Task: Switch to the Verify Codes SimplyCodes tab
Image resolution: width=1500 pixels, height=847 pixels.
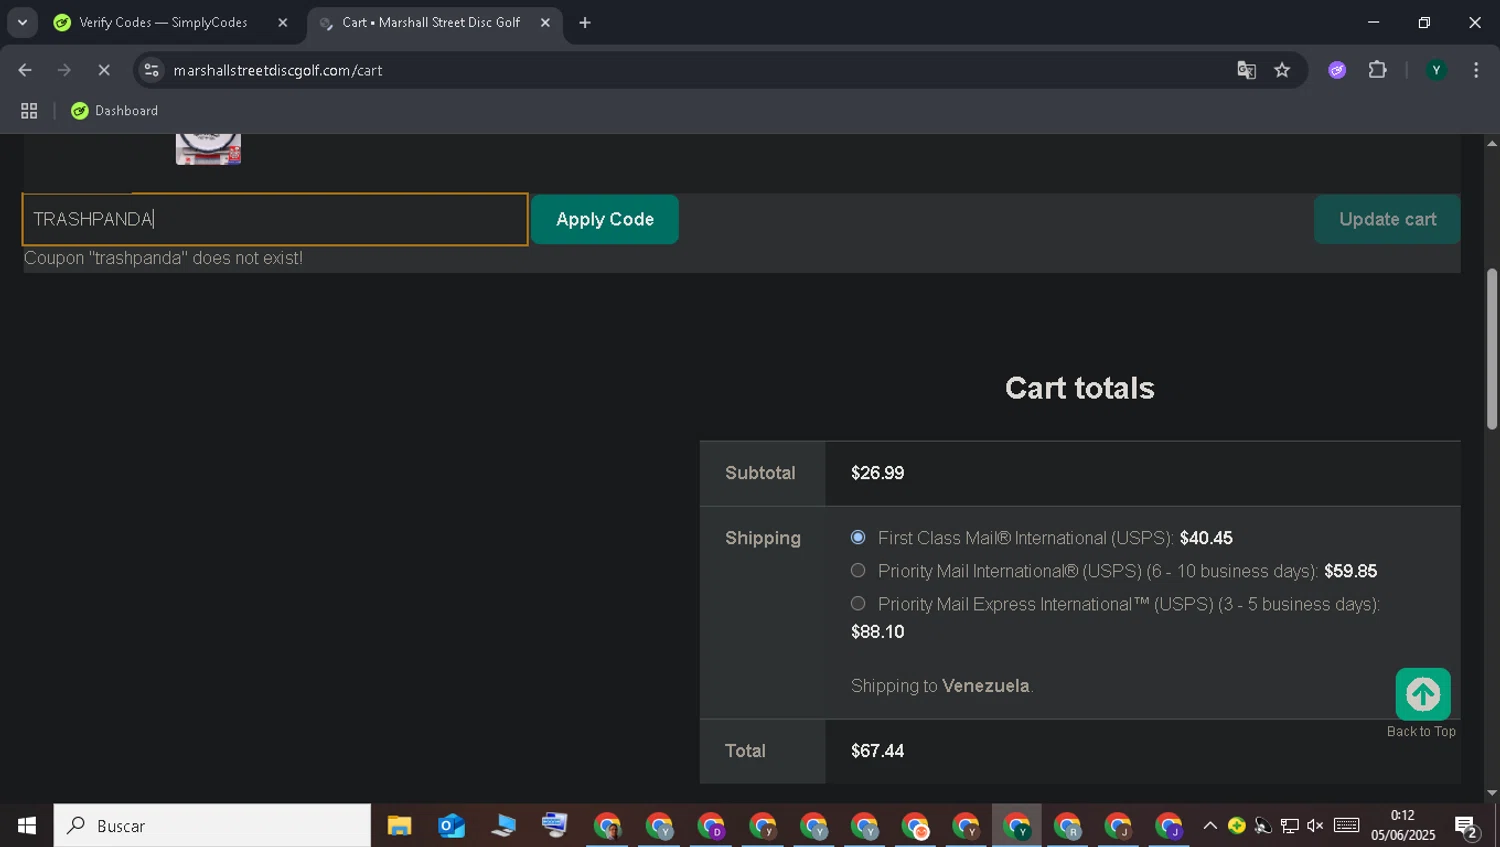Action: (x=172, y=22)
